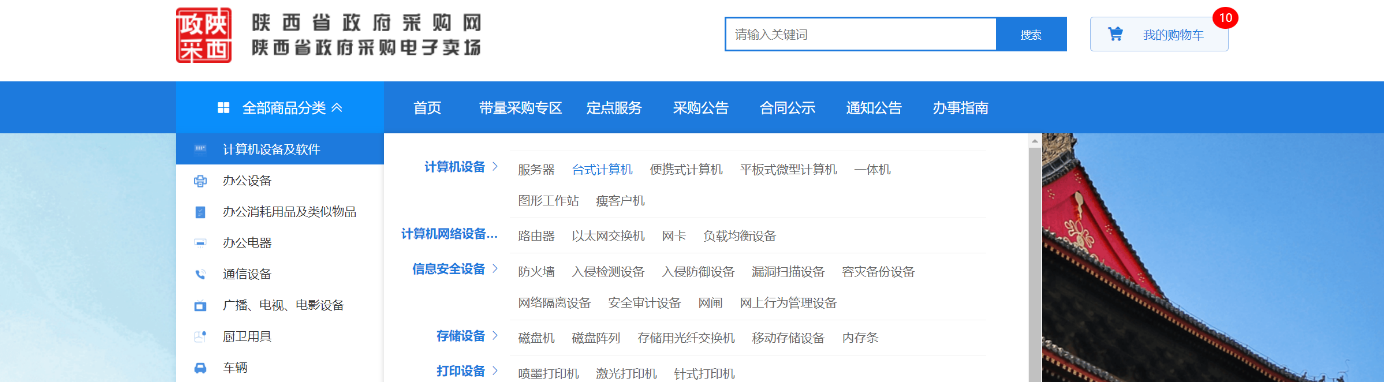The height and width of the screenshot is (382, 1384).
Task: Open the 瘦客户机 link
Action: 620,200
